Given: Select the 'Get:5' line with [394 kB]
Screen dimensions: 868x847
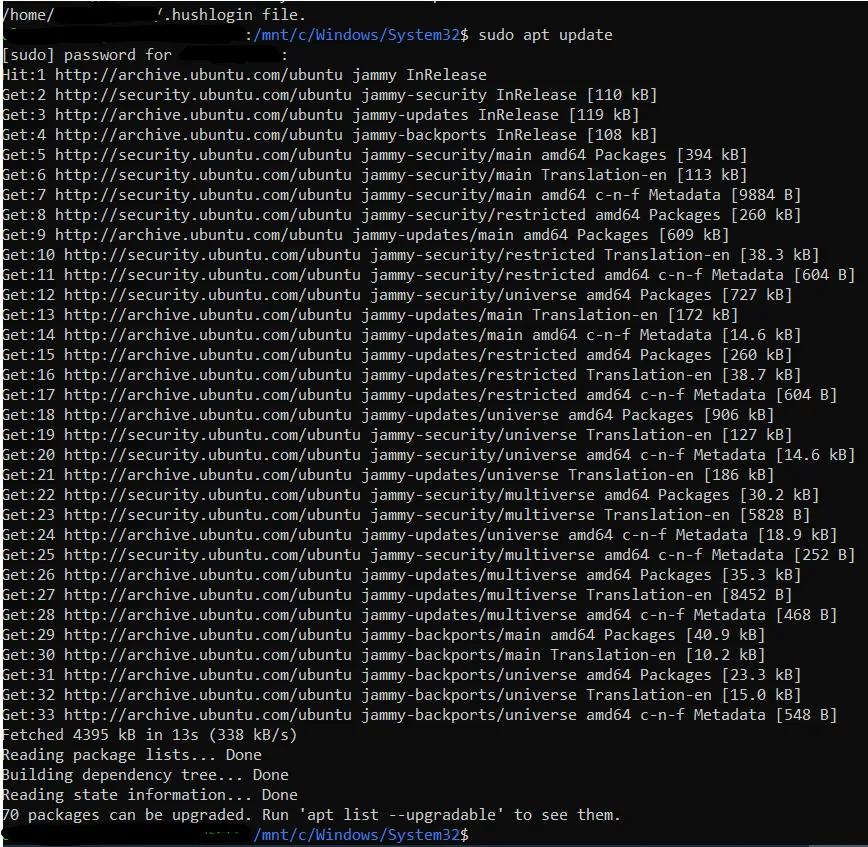Looking at the screenshot, I should coord(375,154).
